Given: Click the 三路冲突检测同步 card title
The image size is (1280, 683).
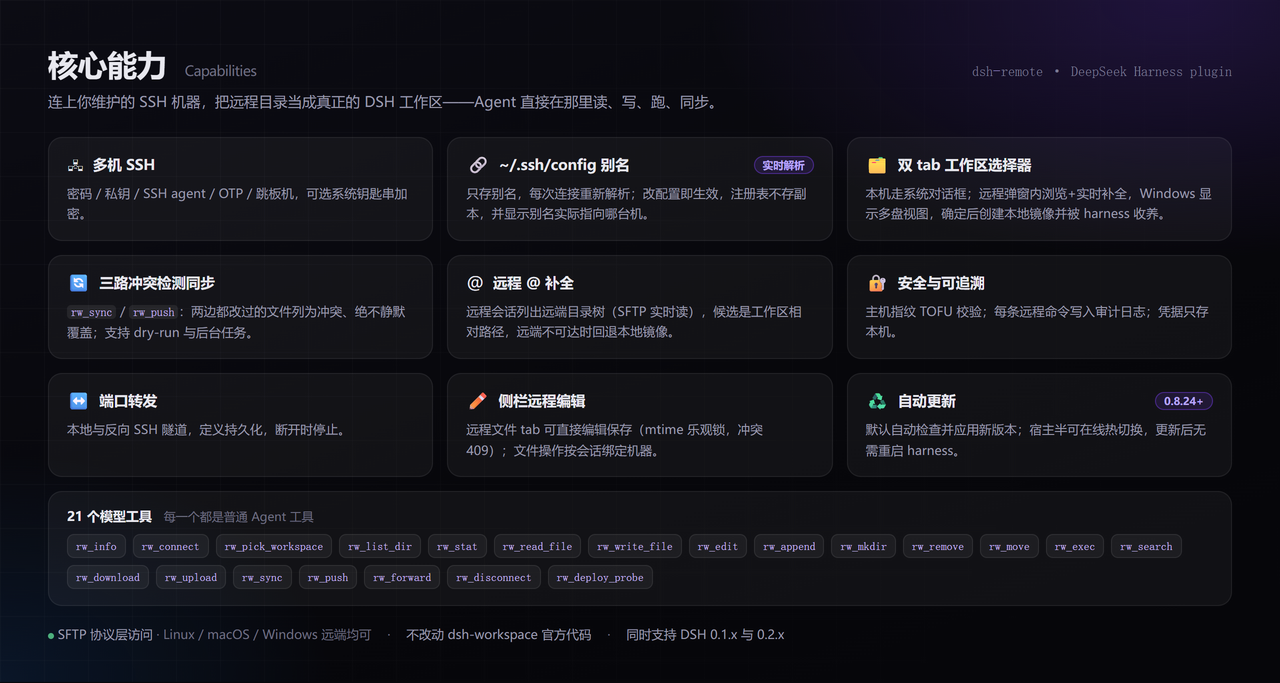Looking at the screenshot, I should 157,283.
